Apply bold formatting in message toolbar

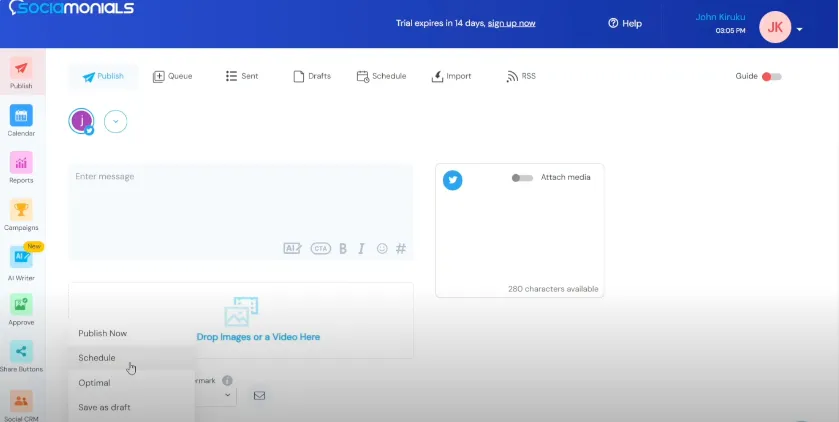(x=343, y=249)
